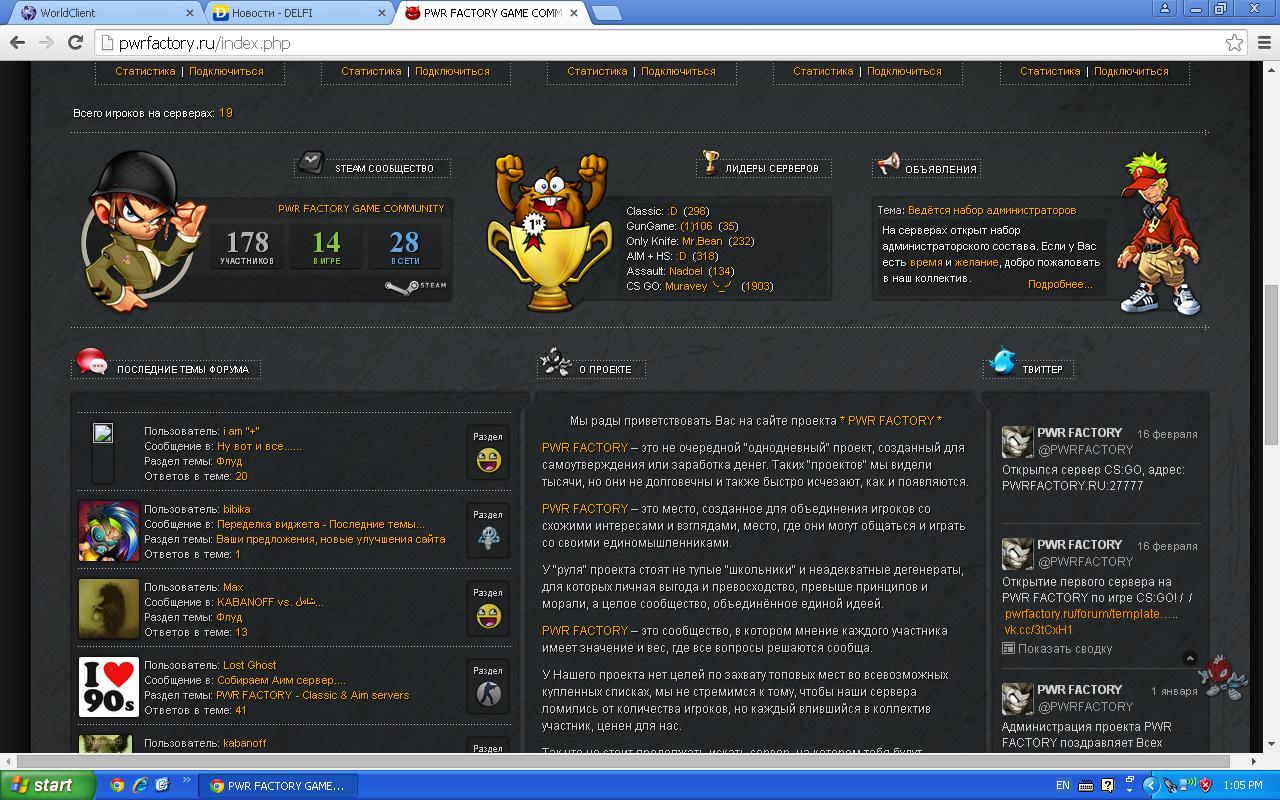Screen dimensions: 1280x800
Task: Click the smiley section icon for Флуд topic
Action: click(x=488, y=461)
